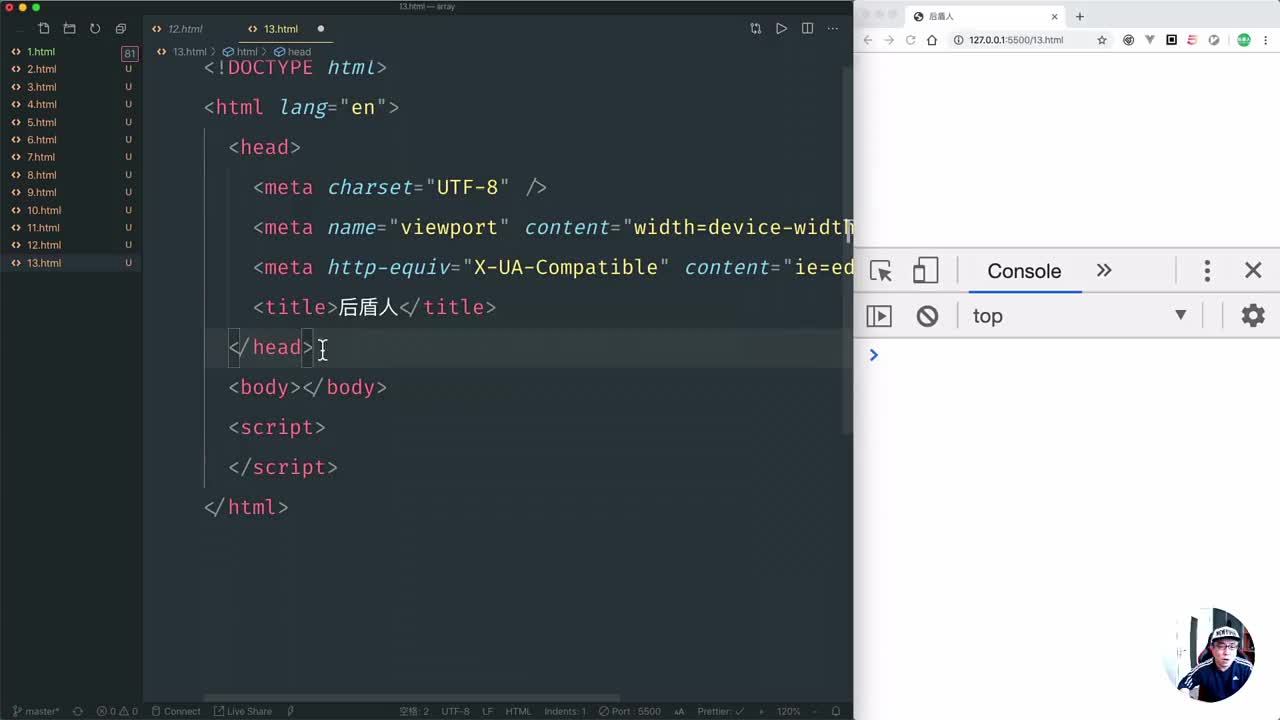Open 5.html in file explorer
The height and width of the screenshot is (720, 1280).
(x=70, y=122)
